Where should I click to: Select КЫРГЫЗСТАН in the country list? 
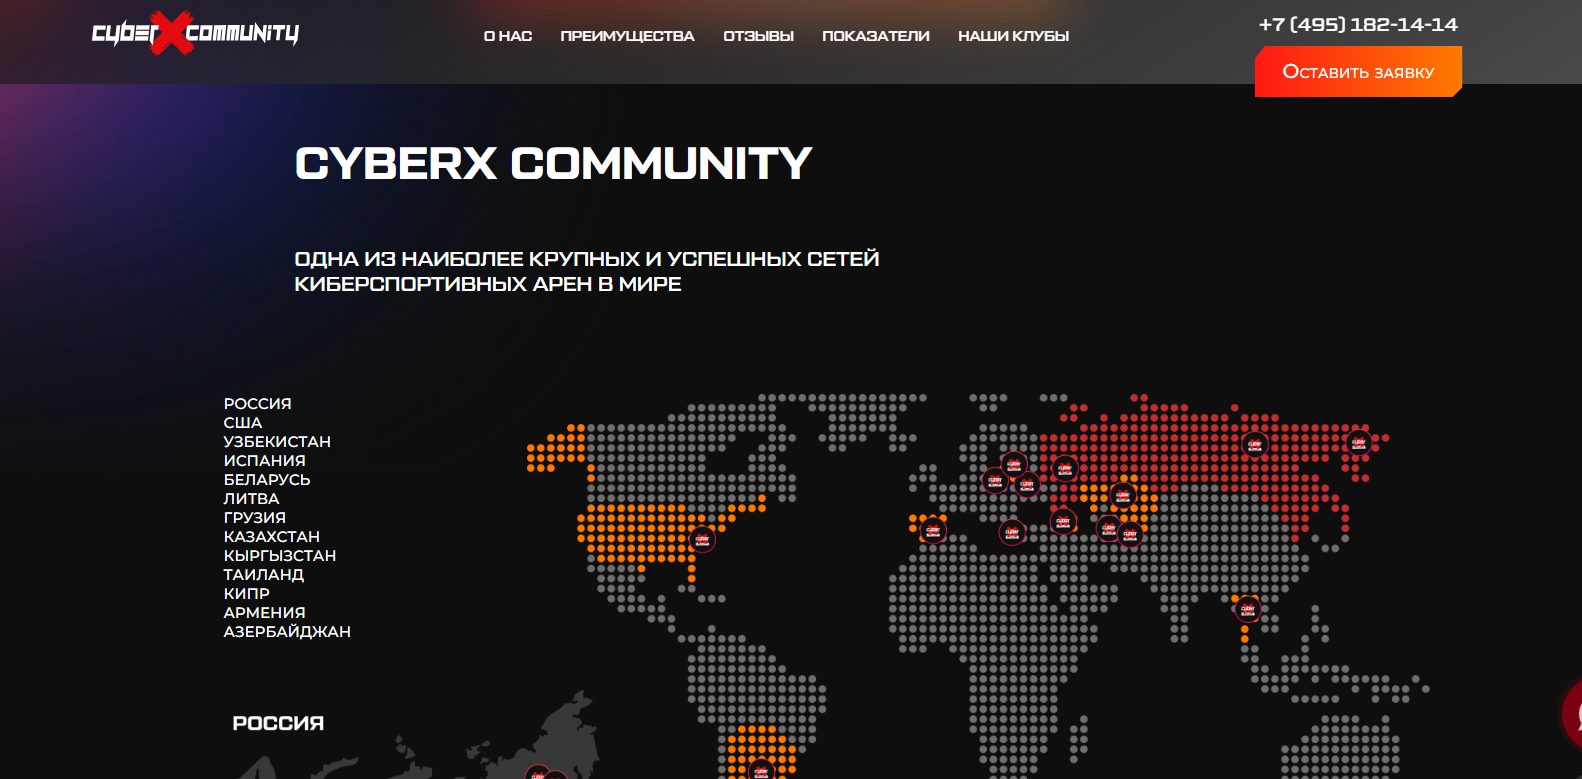coord(280,556)
